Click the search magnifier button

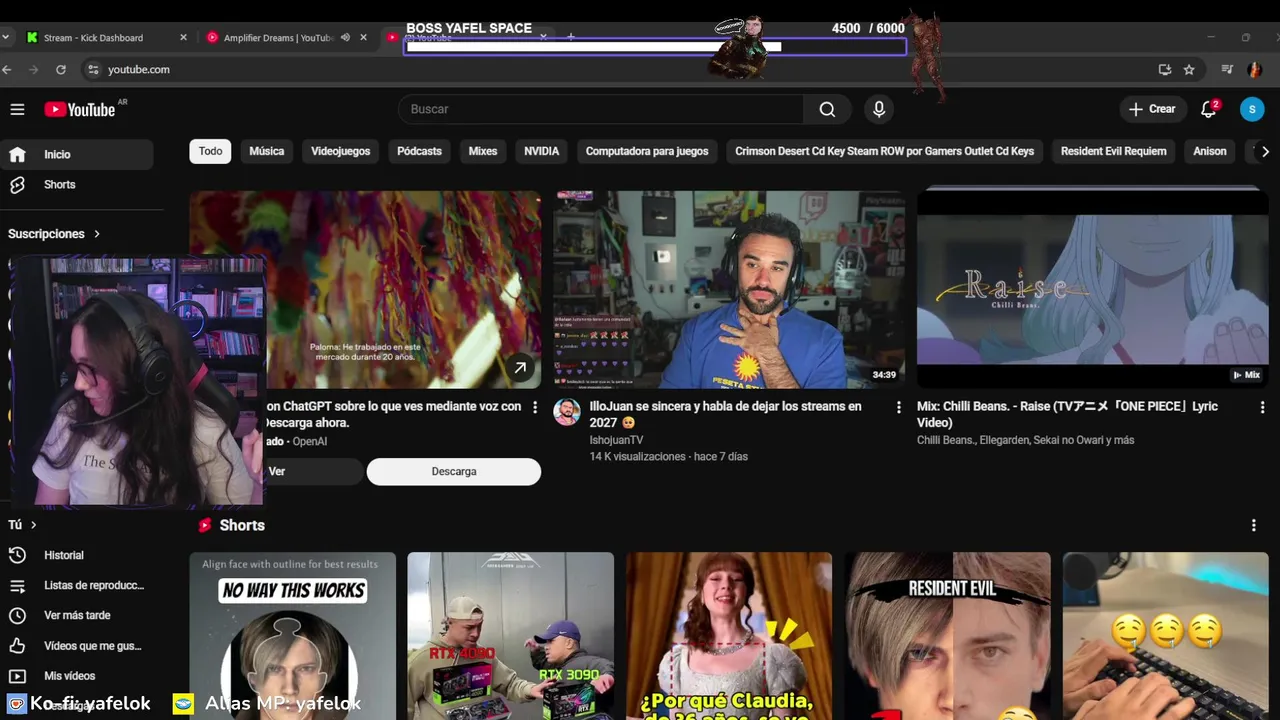[x=827, y=109]
